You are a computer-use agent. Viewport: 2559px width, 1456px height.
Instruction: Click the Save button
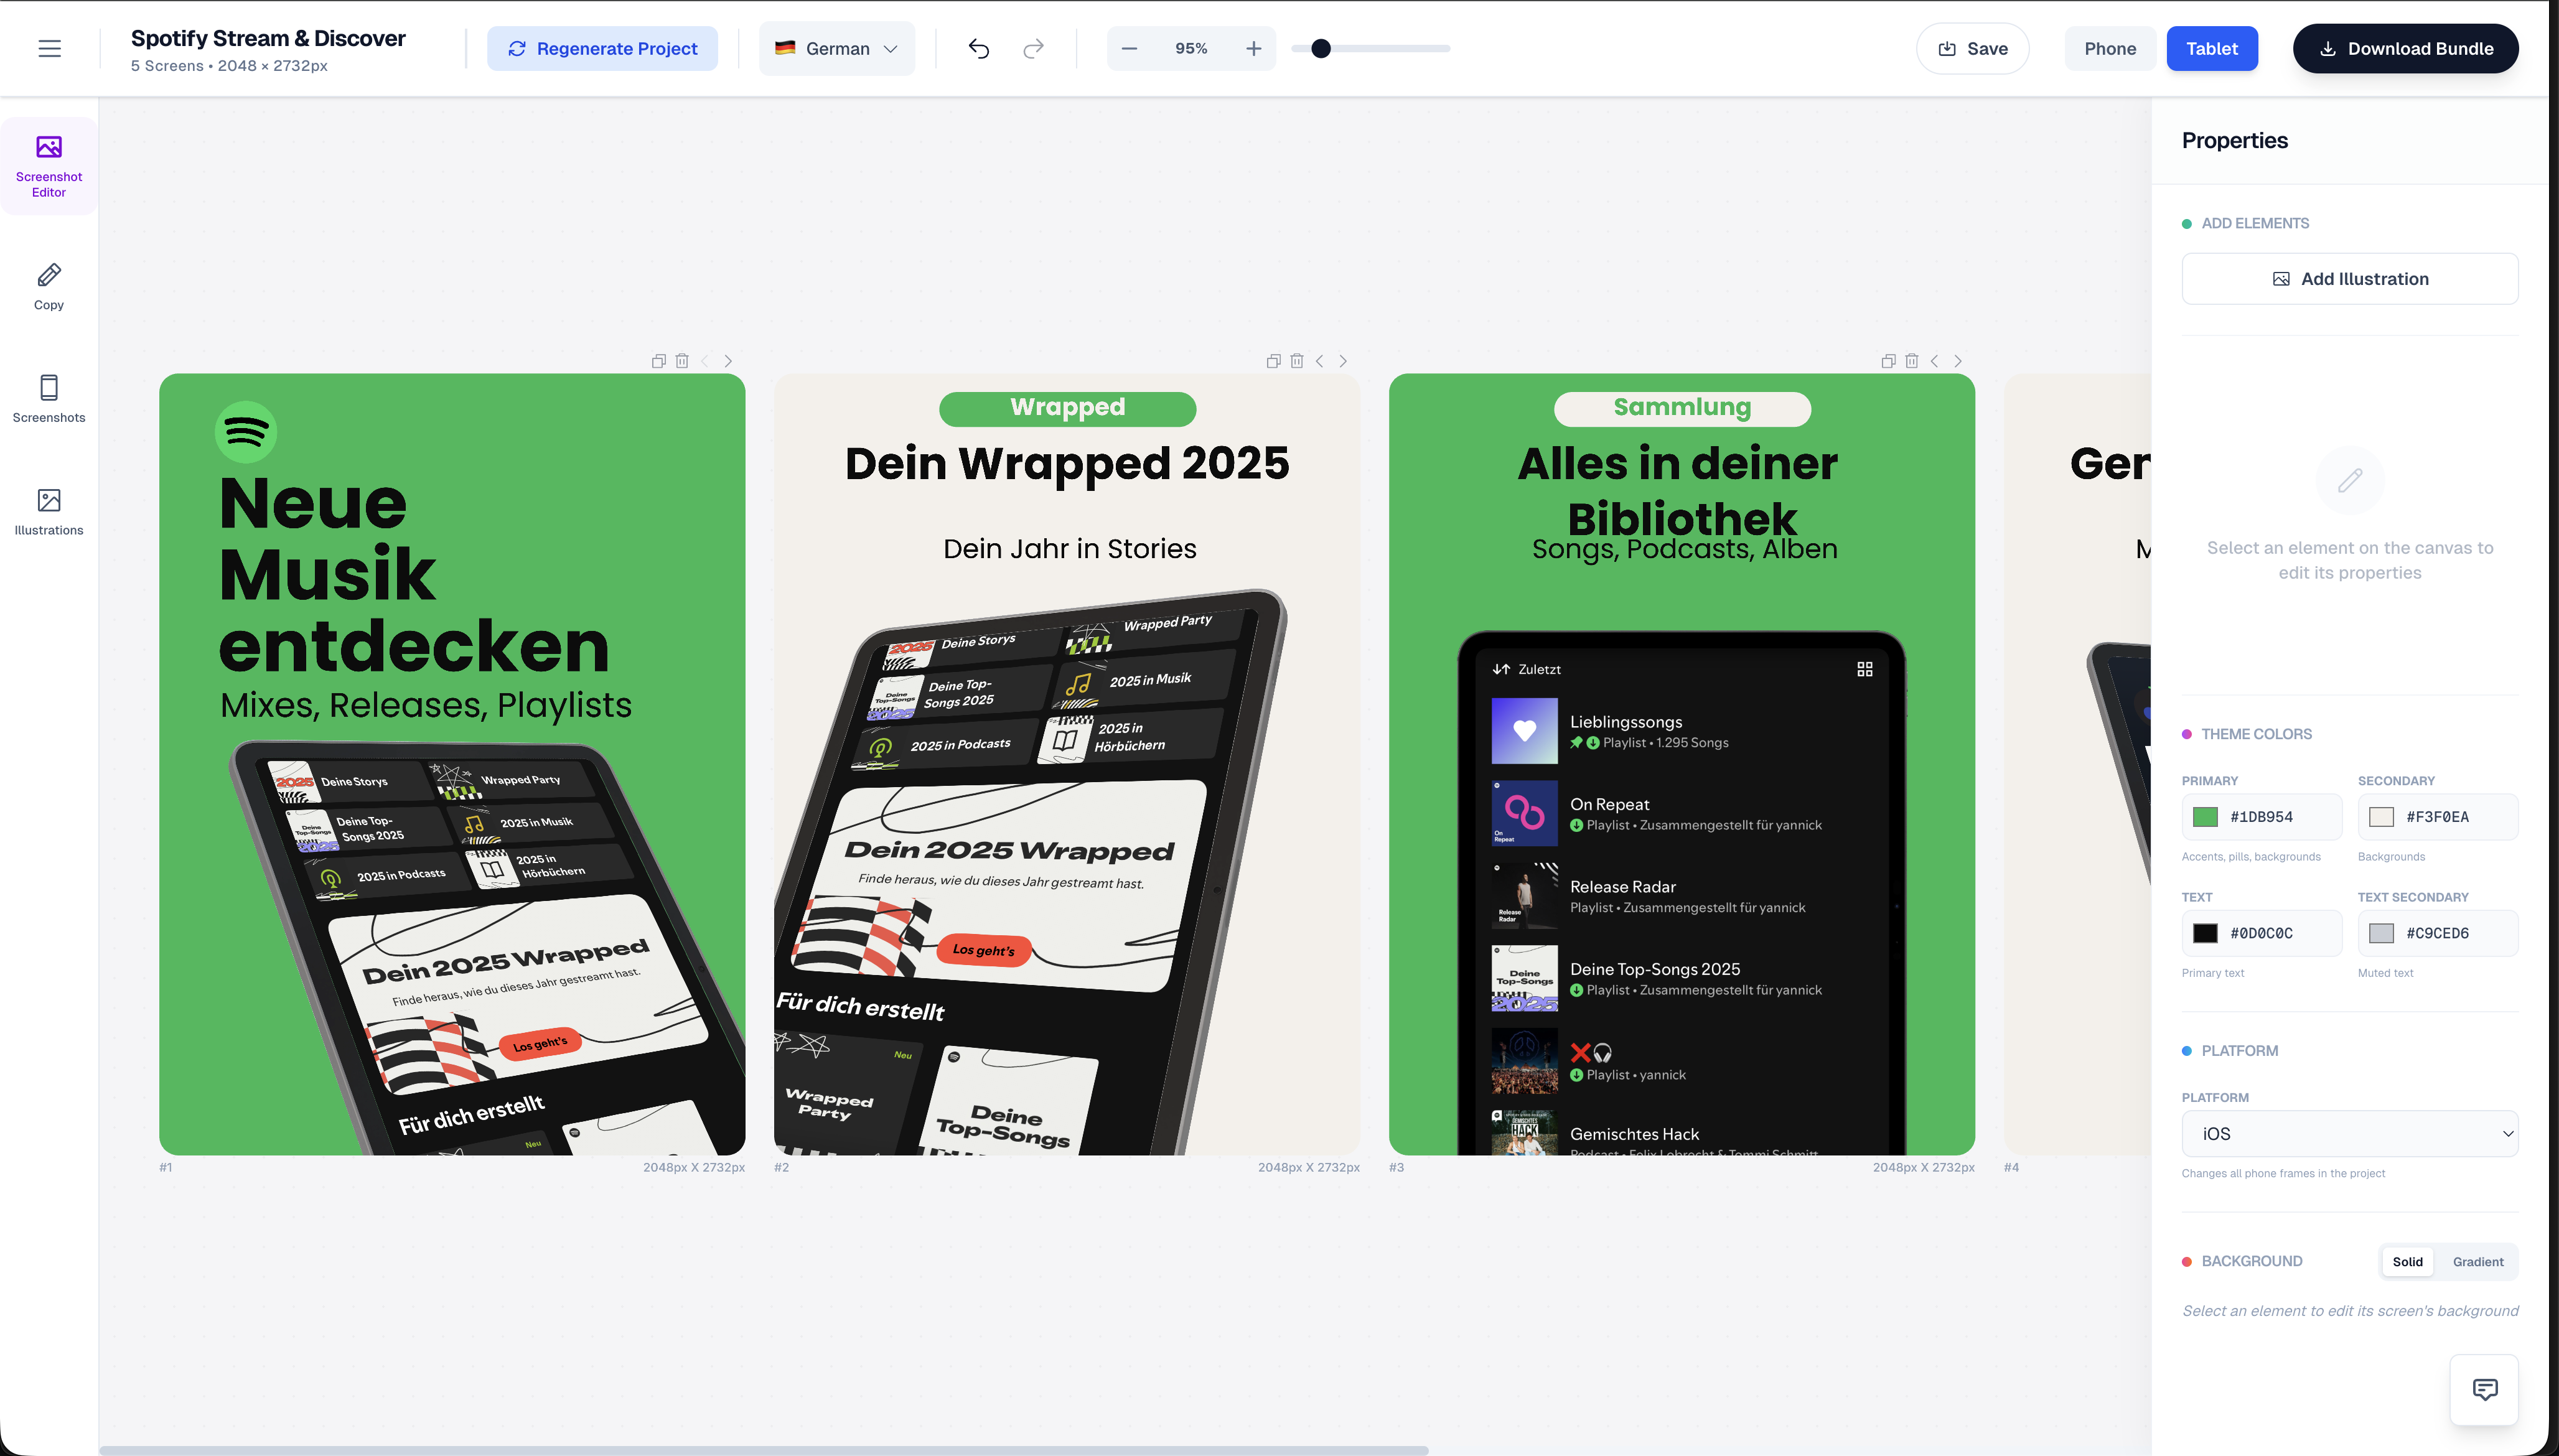point(1972,48)
